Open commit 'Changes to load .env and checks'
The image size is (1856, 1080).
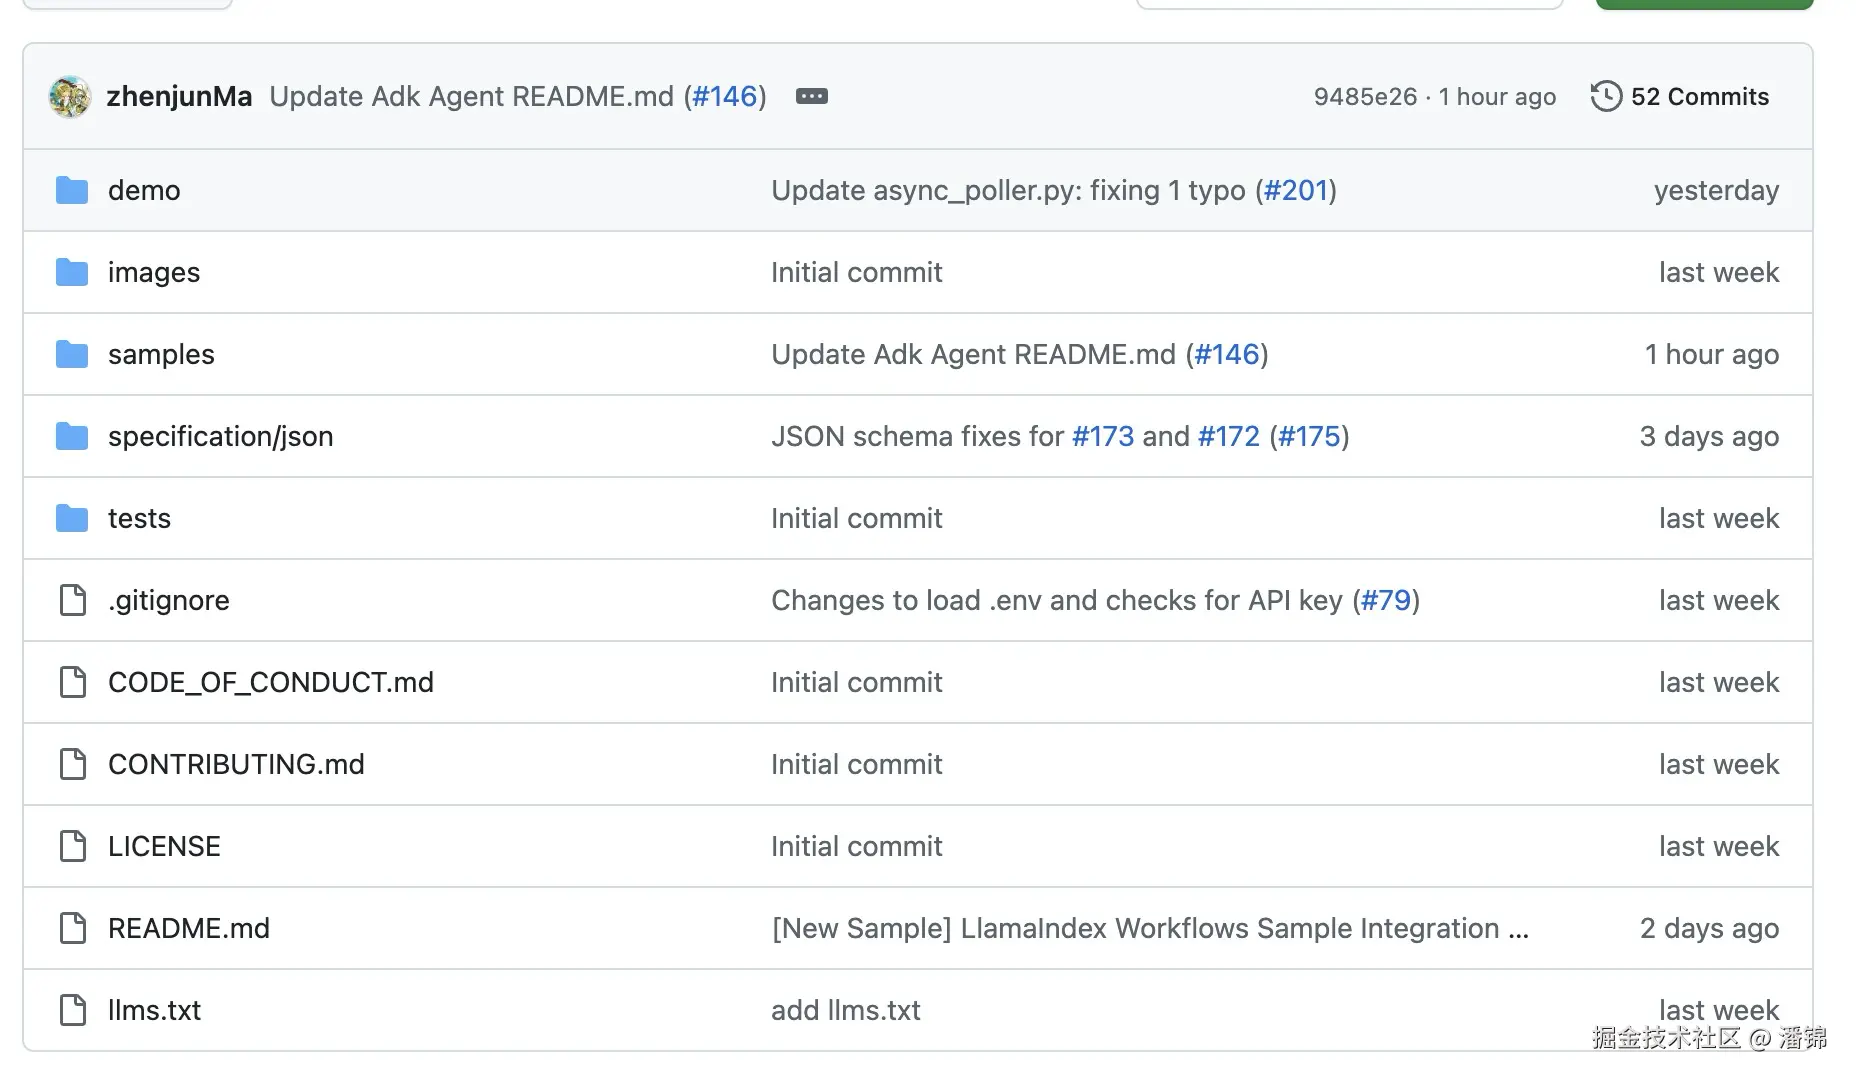click(x=1057, y=600)
